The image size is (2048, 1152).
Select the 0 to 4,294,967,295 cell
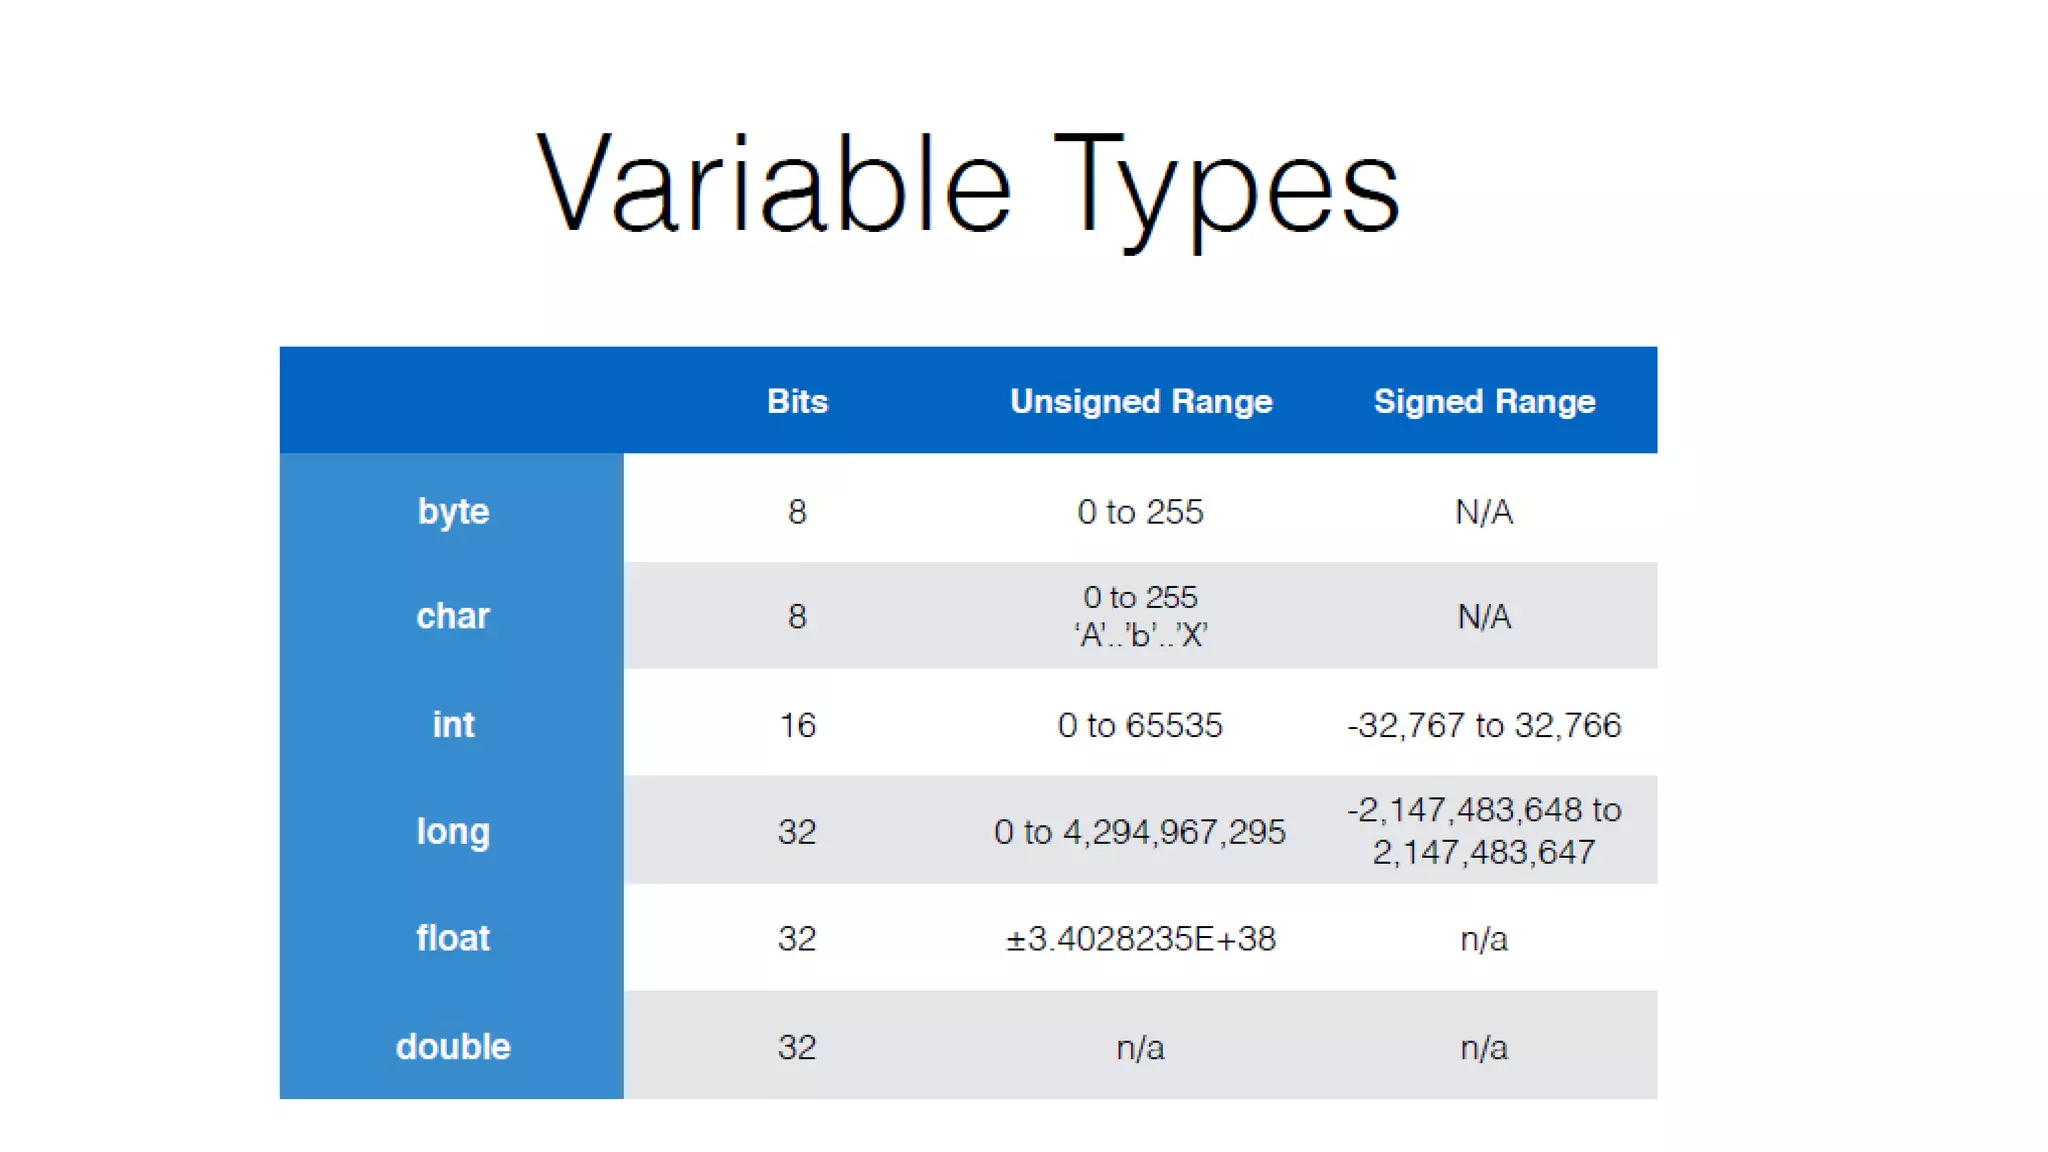click(1140, 832)
